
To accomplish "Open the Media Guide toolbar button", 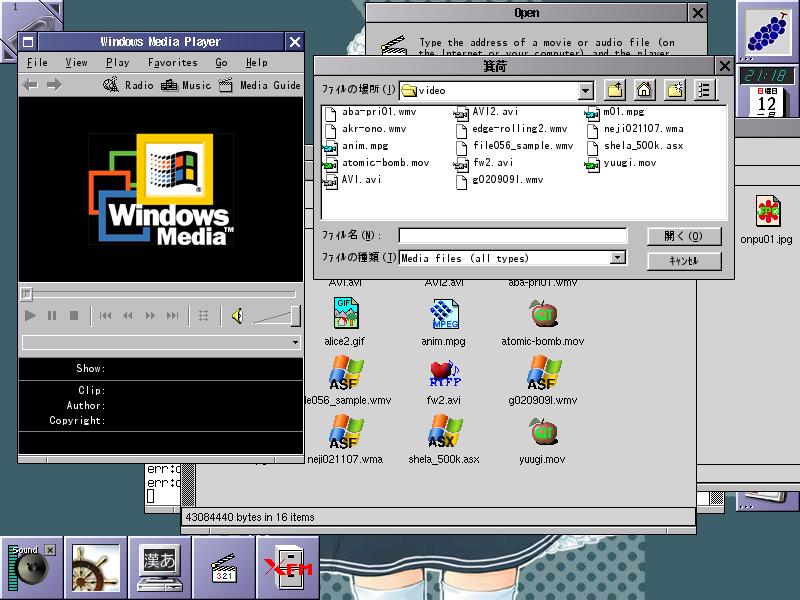I will (260, 85).
